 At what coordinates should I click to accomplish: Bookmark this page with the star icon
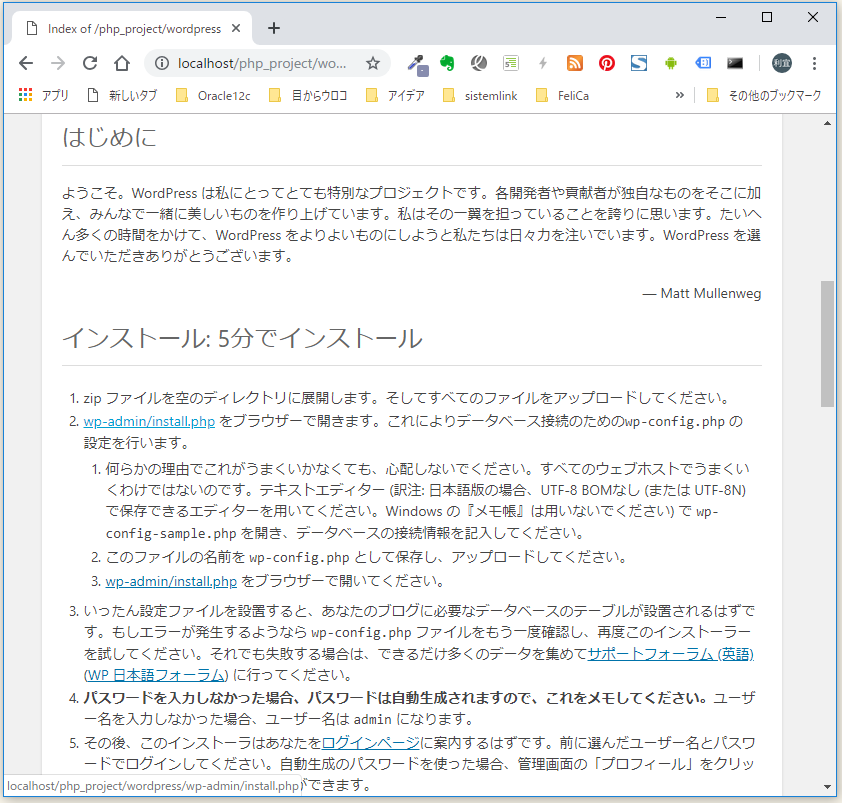pos(373,62)
